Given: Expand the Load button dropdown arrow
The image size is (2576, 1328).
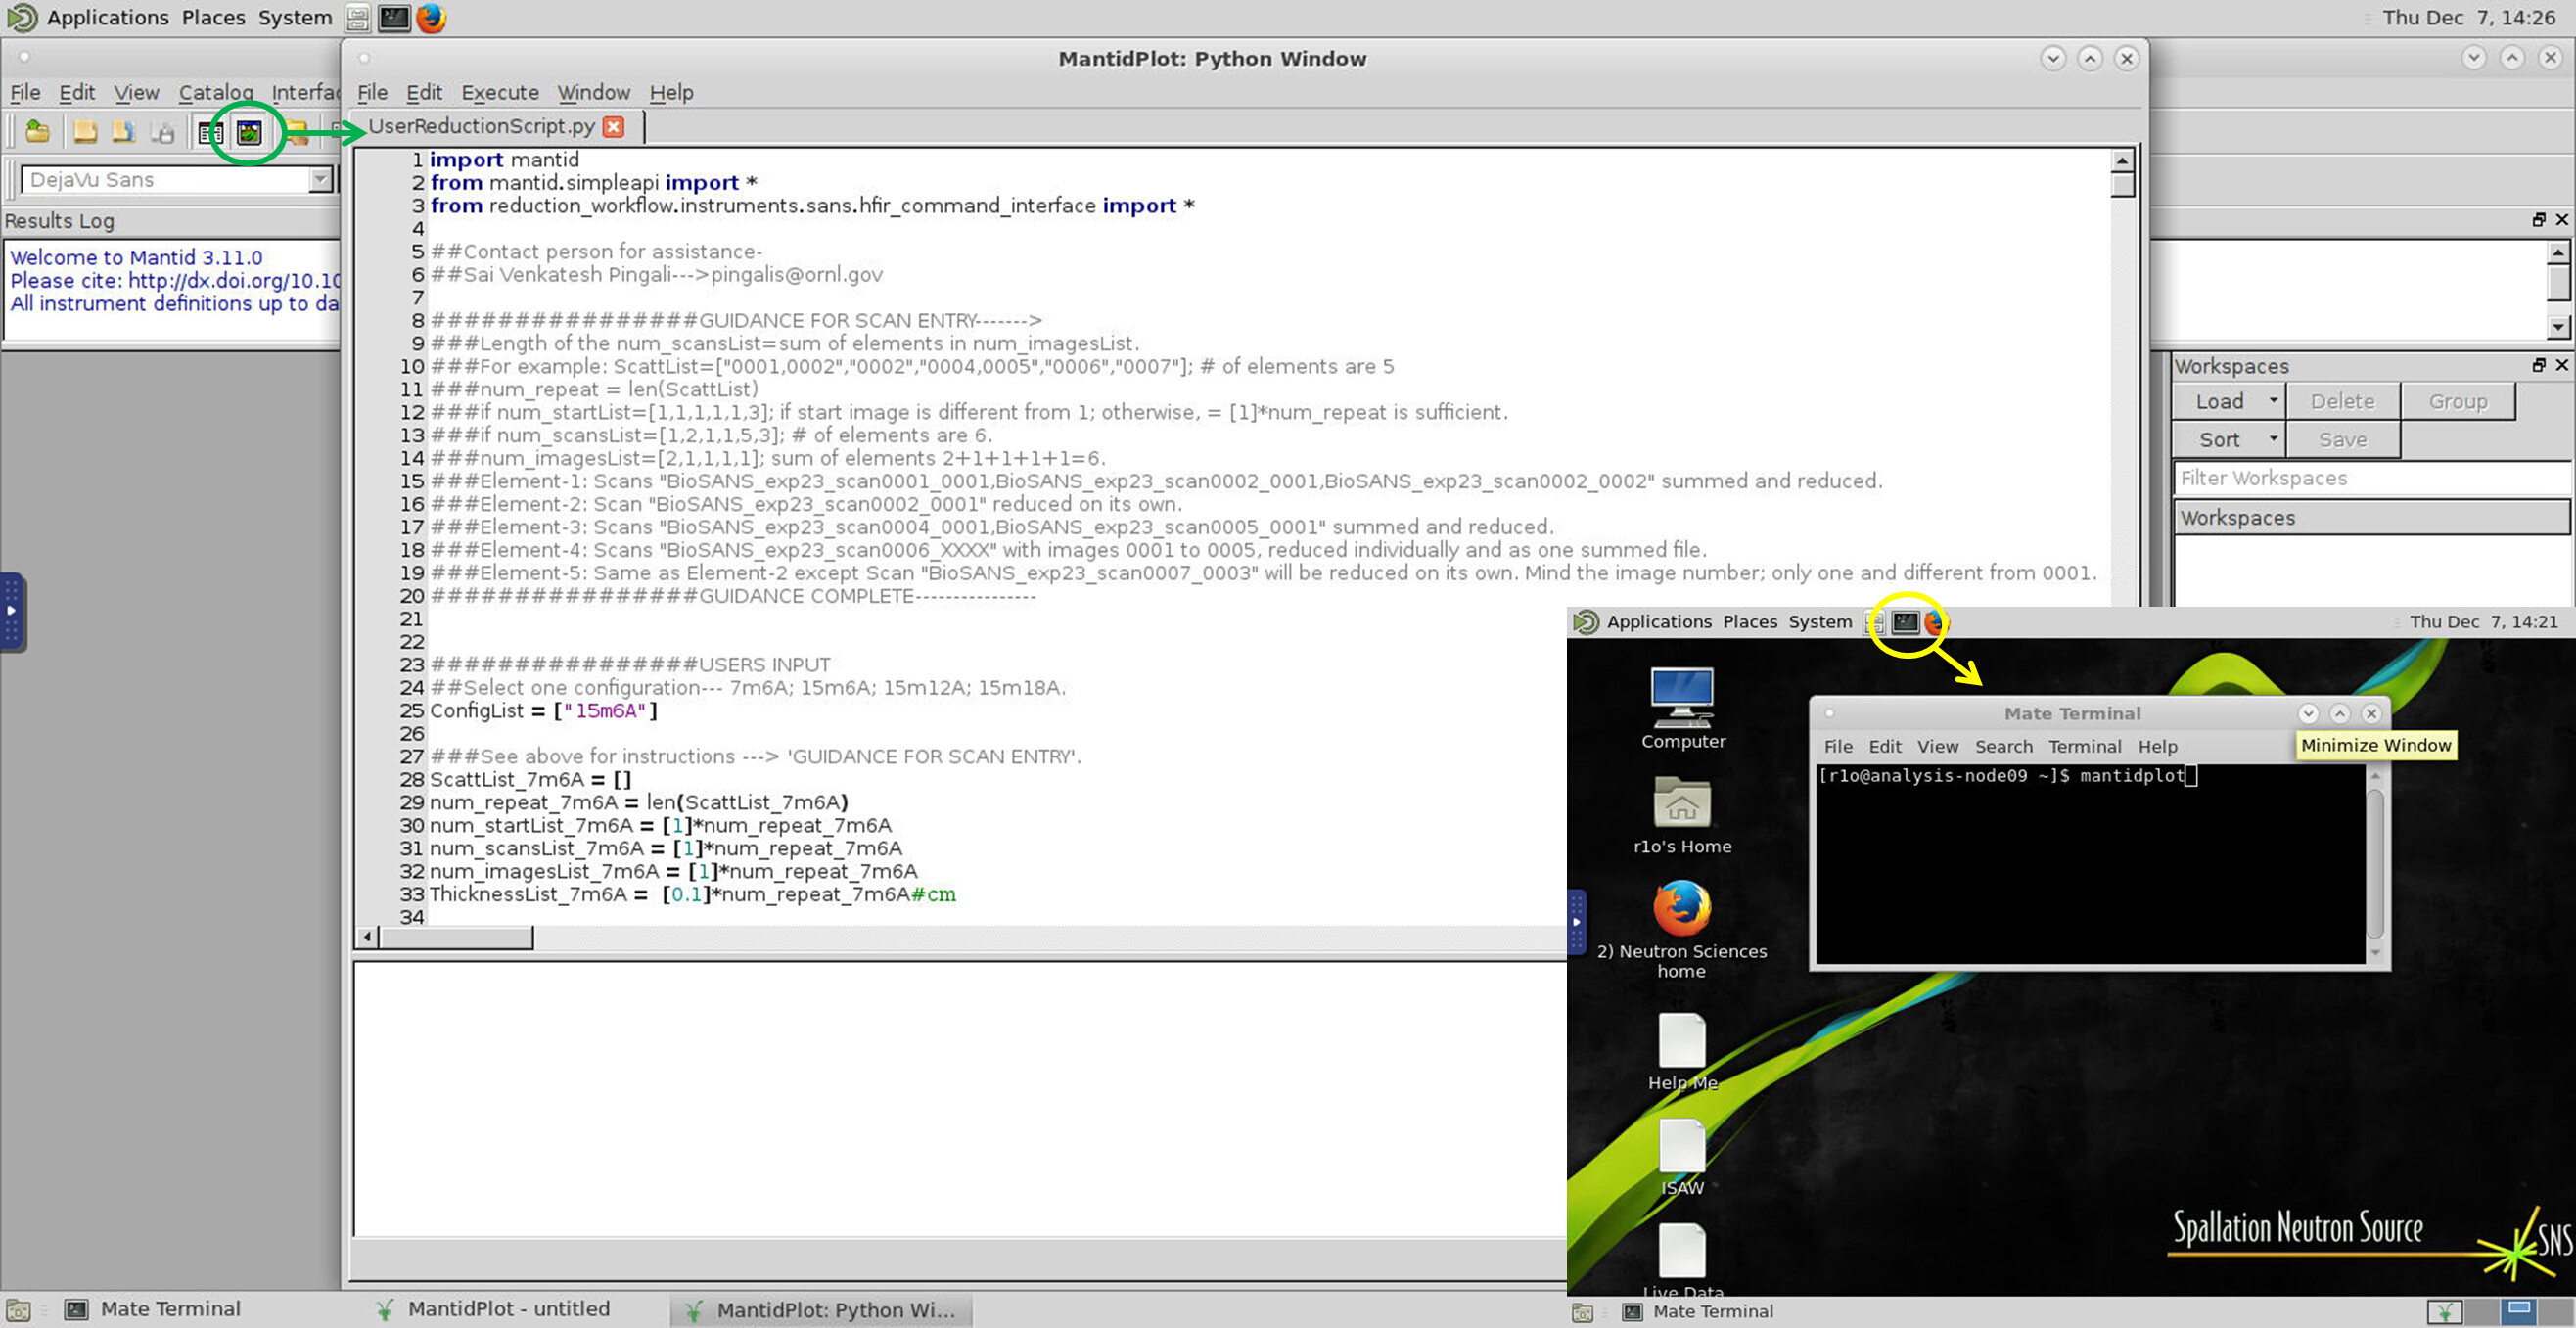Looking at the screenshot, I should pyautogui.click(x=2273, y=401).
